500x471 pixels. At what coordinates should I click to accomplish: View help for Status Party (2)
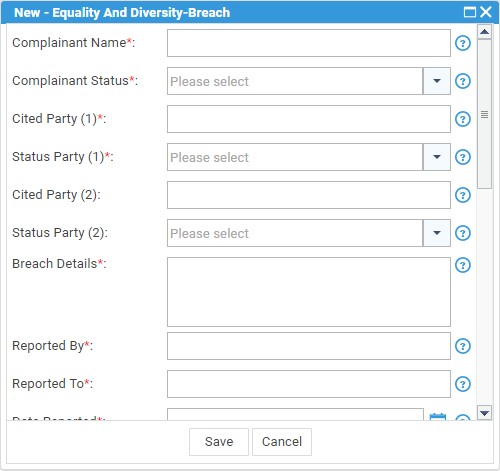[463, 233]
